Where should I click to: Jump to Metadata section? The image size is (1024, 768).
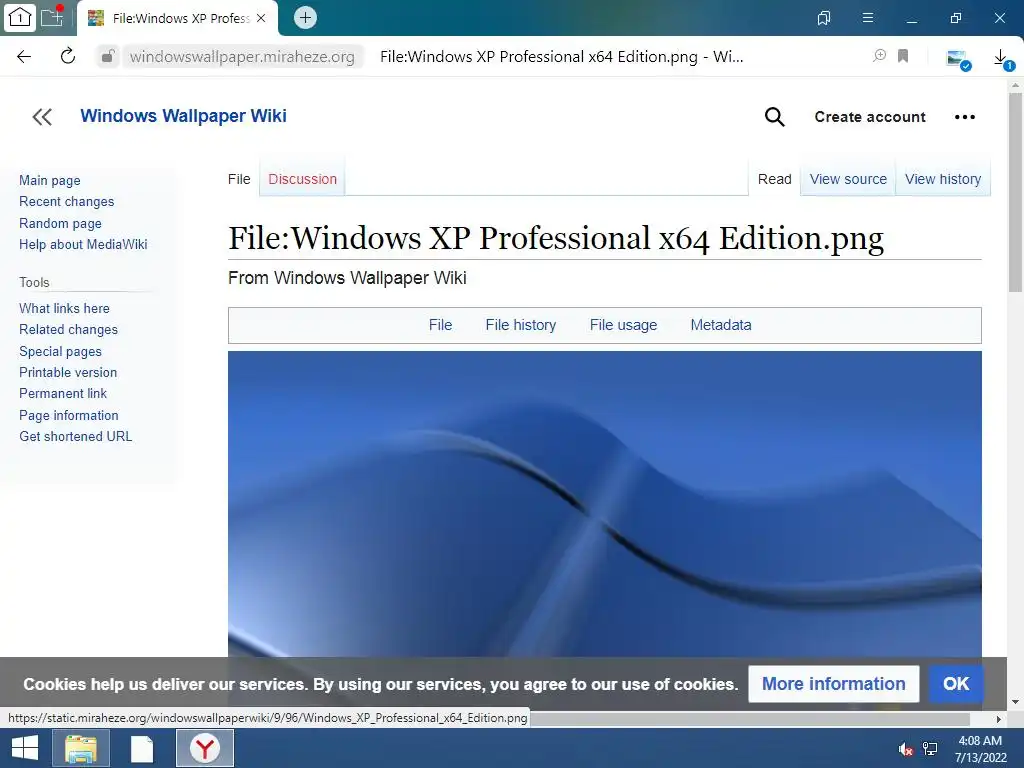click(721, 325)
